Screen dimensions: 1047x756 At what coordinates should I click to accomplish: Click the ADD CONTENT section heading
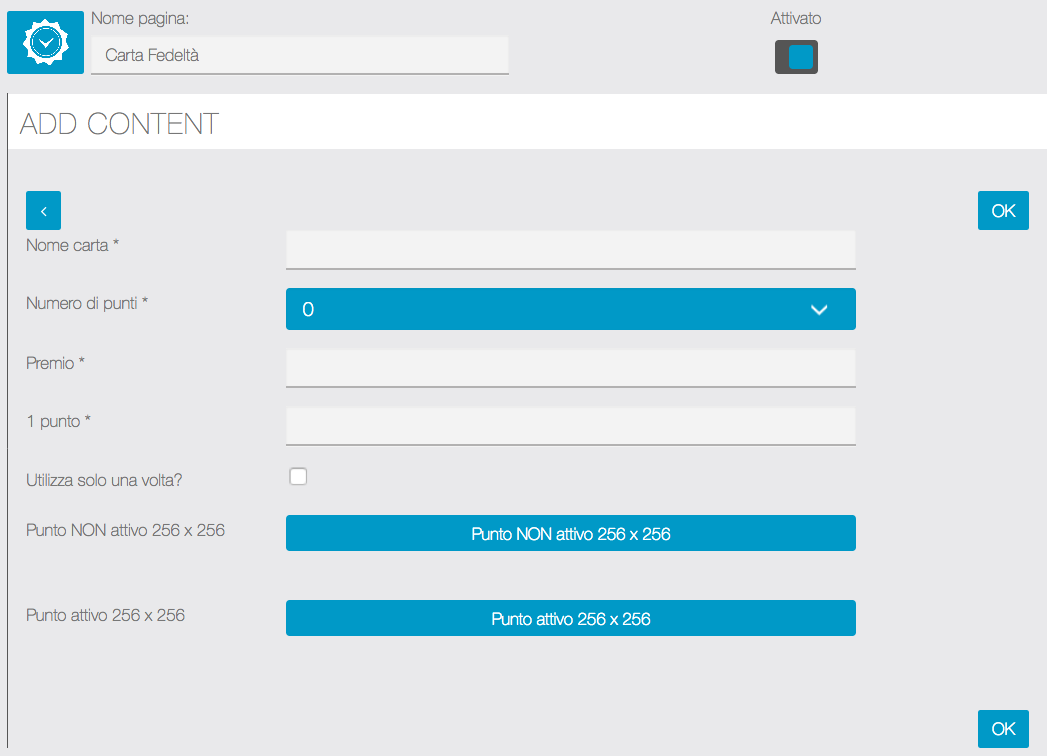click(x=119, y=124)
